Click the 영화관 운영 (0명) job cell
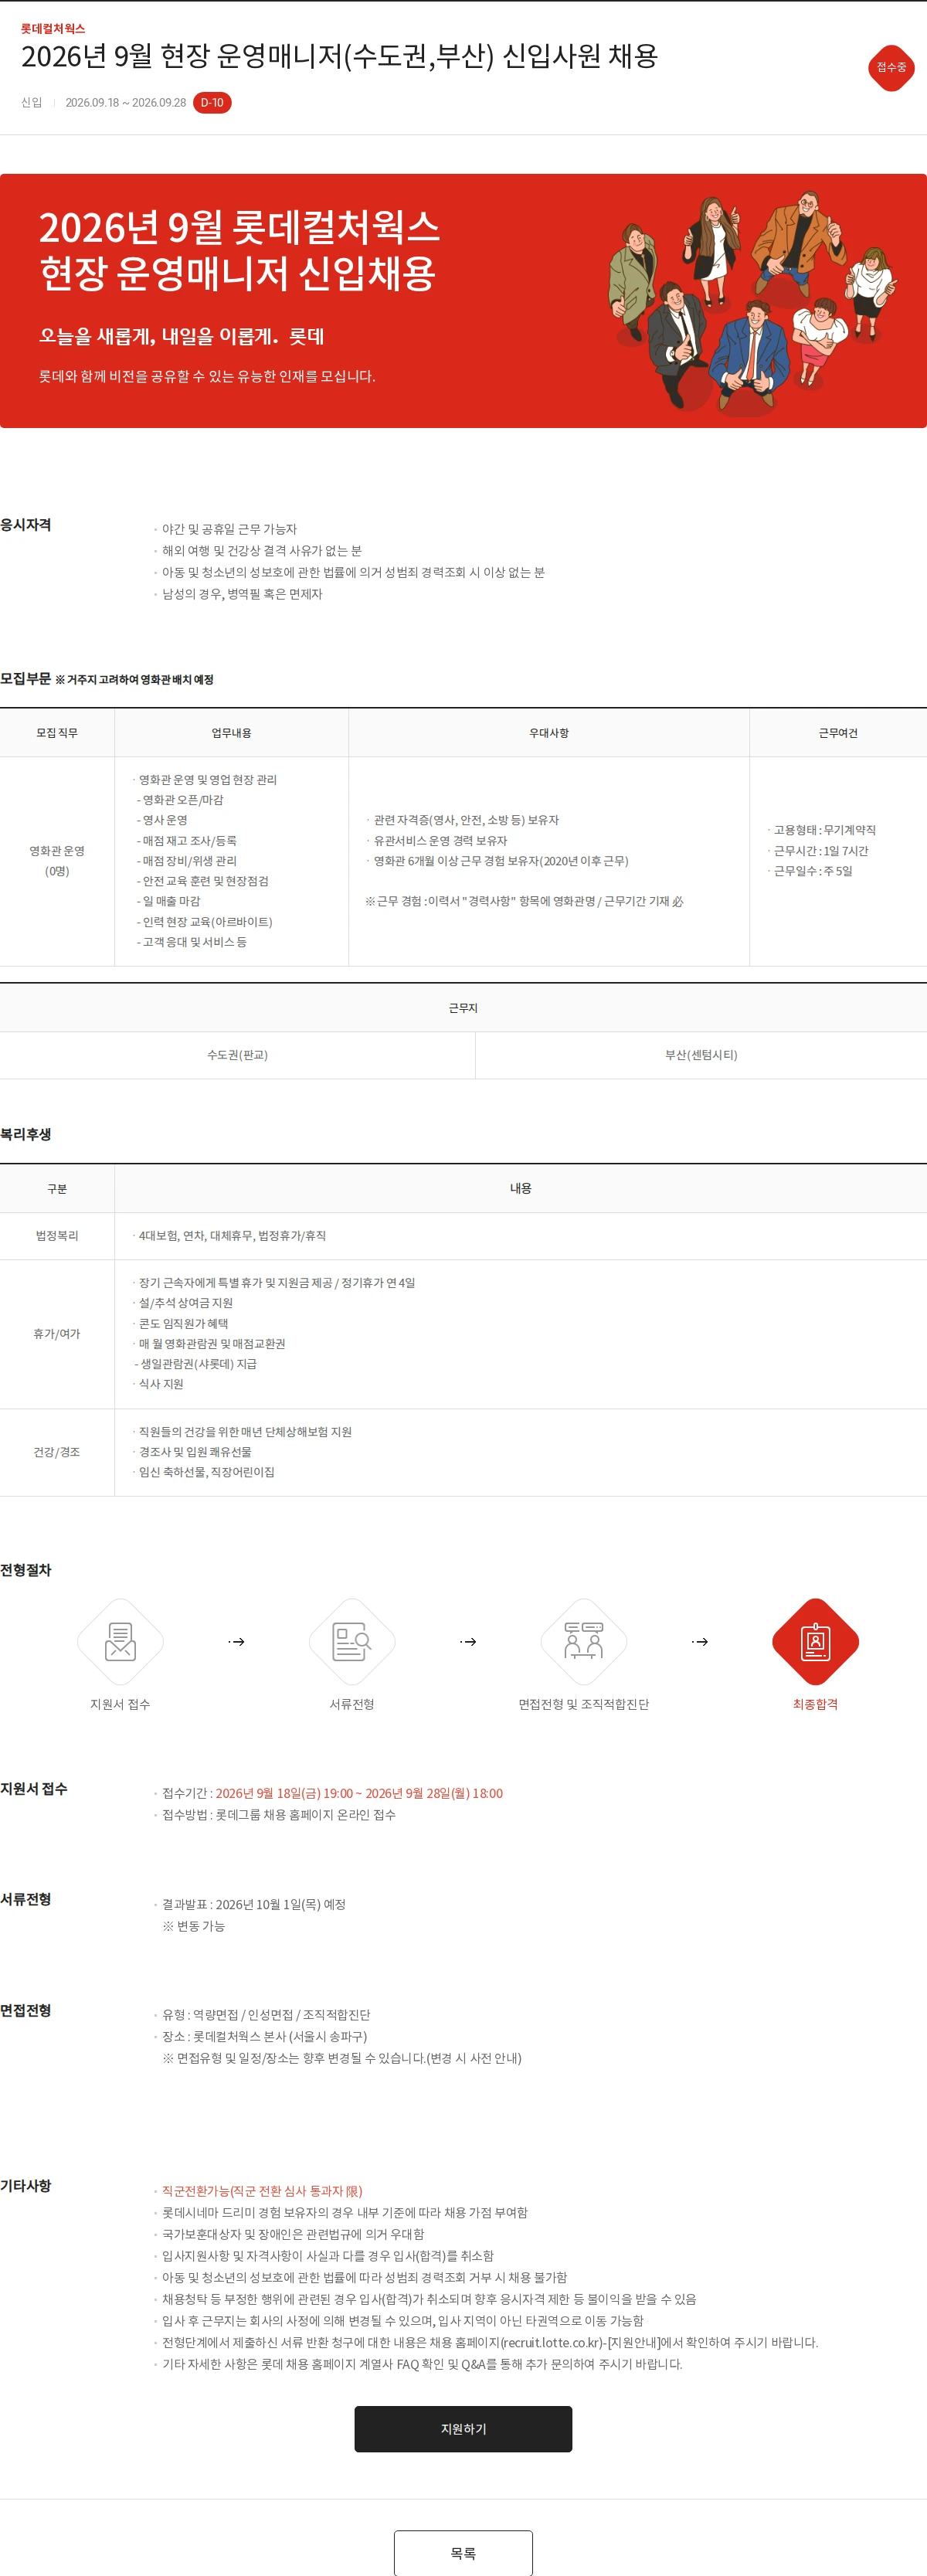 (57, 861)
